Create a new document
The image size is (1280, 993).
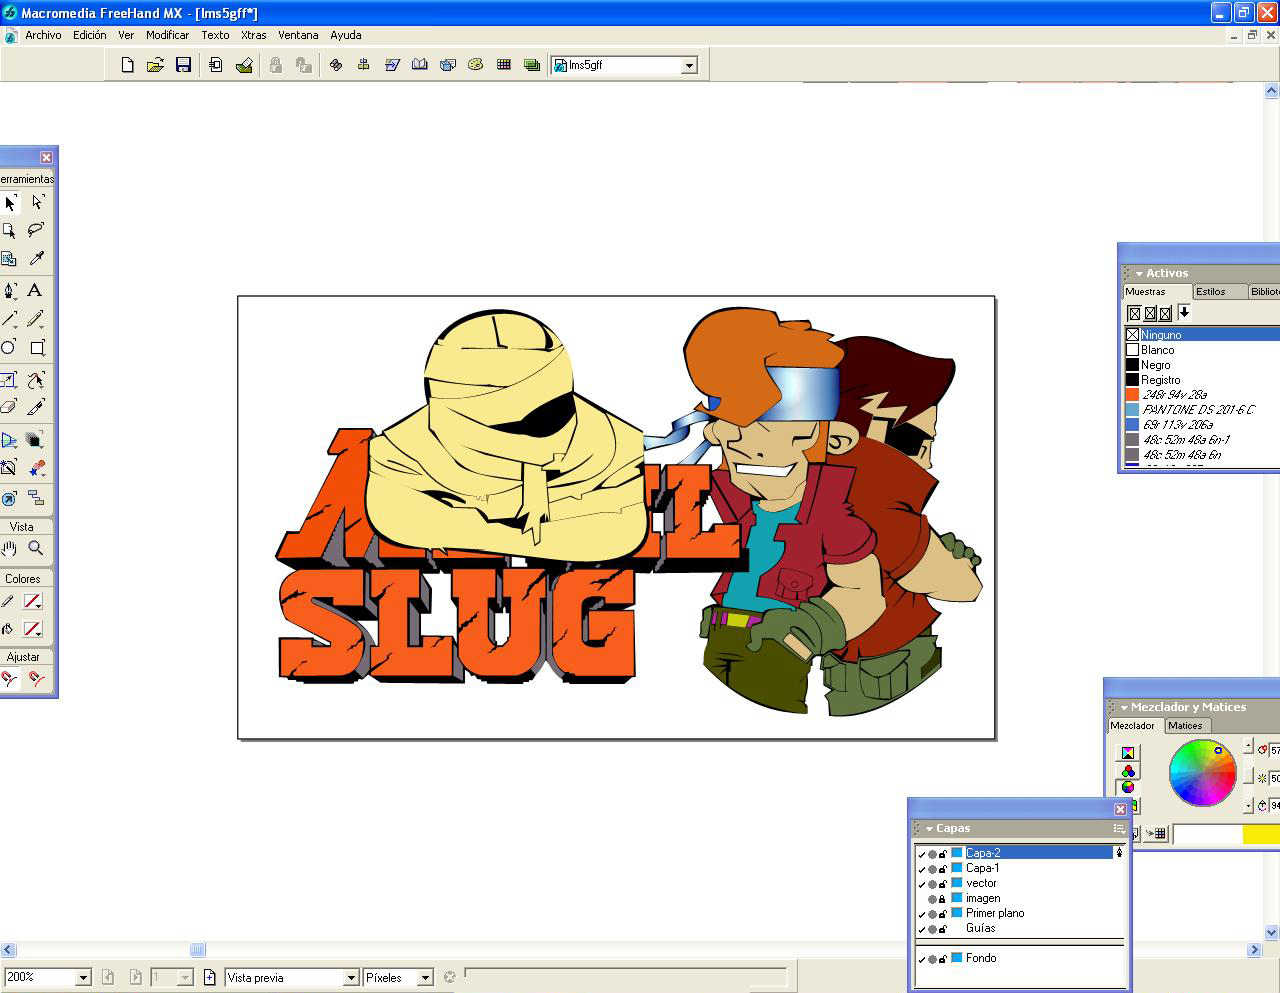127,65
